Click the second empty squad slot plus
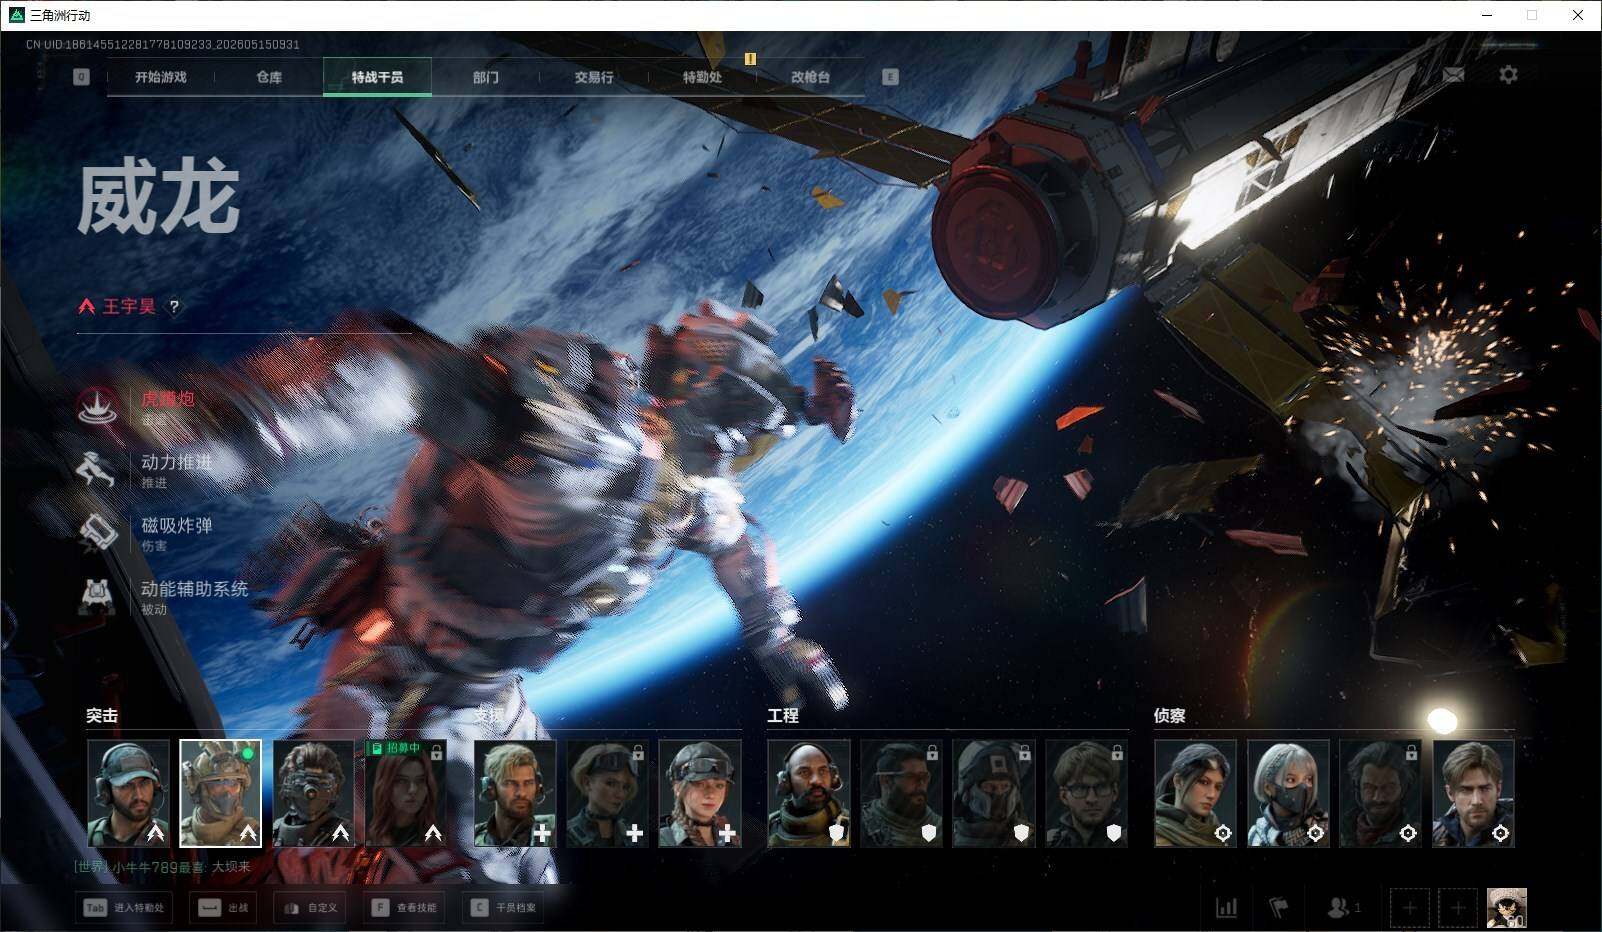The height and width of the screenshot is (932, 1602). (x=1458, y=908)
